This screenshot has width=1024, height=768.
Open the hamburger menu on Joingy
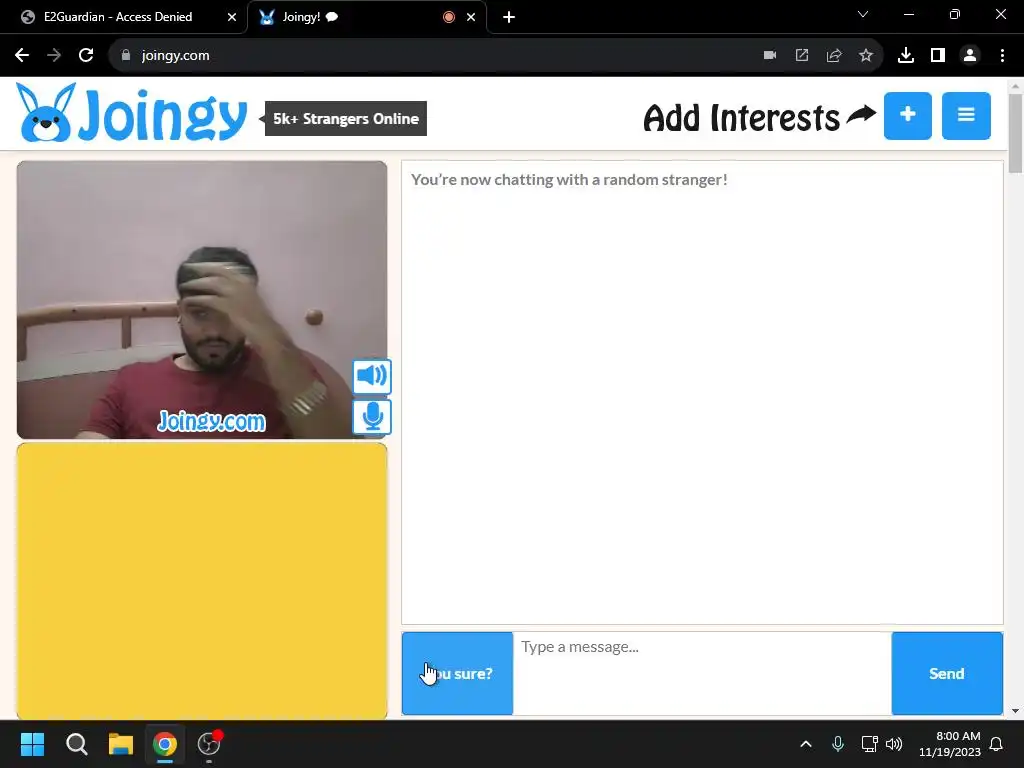(x=966, y=116)
